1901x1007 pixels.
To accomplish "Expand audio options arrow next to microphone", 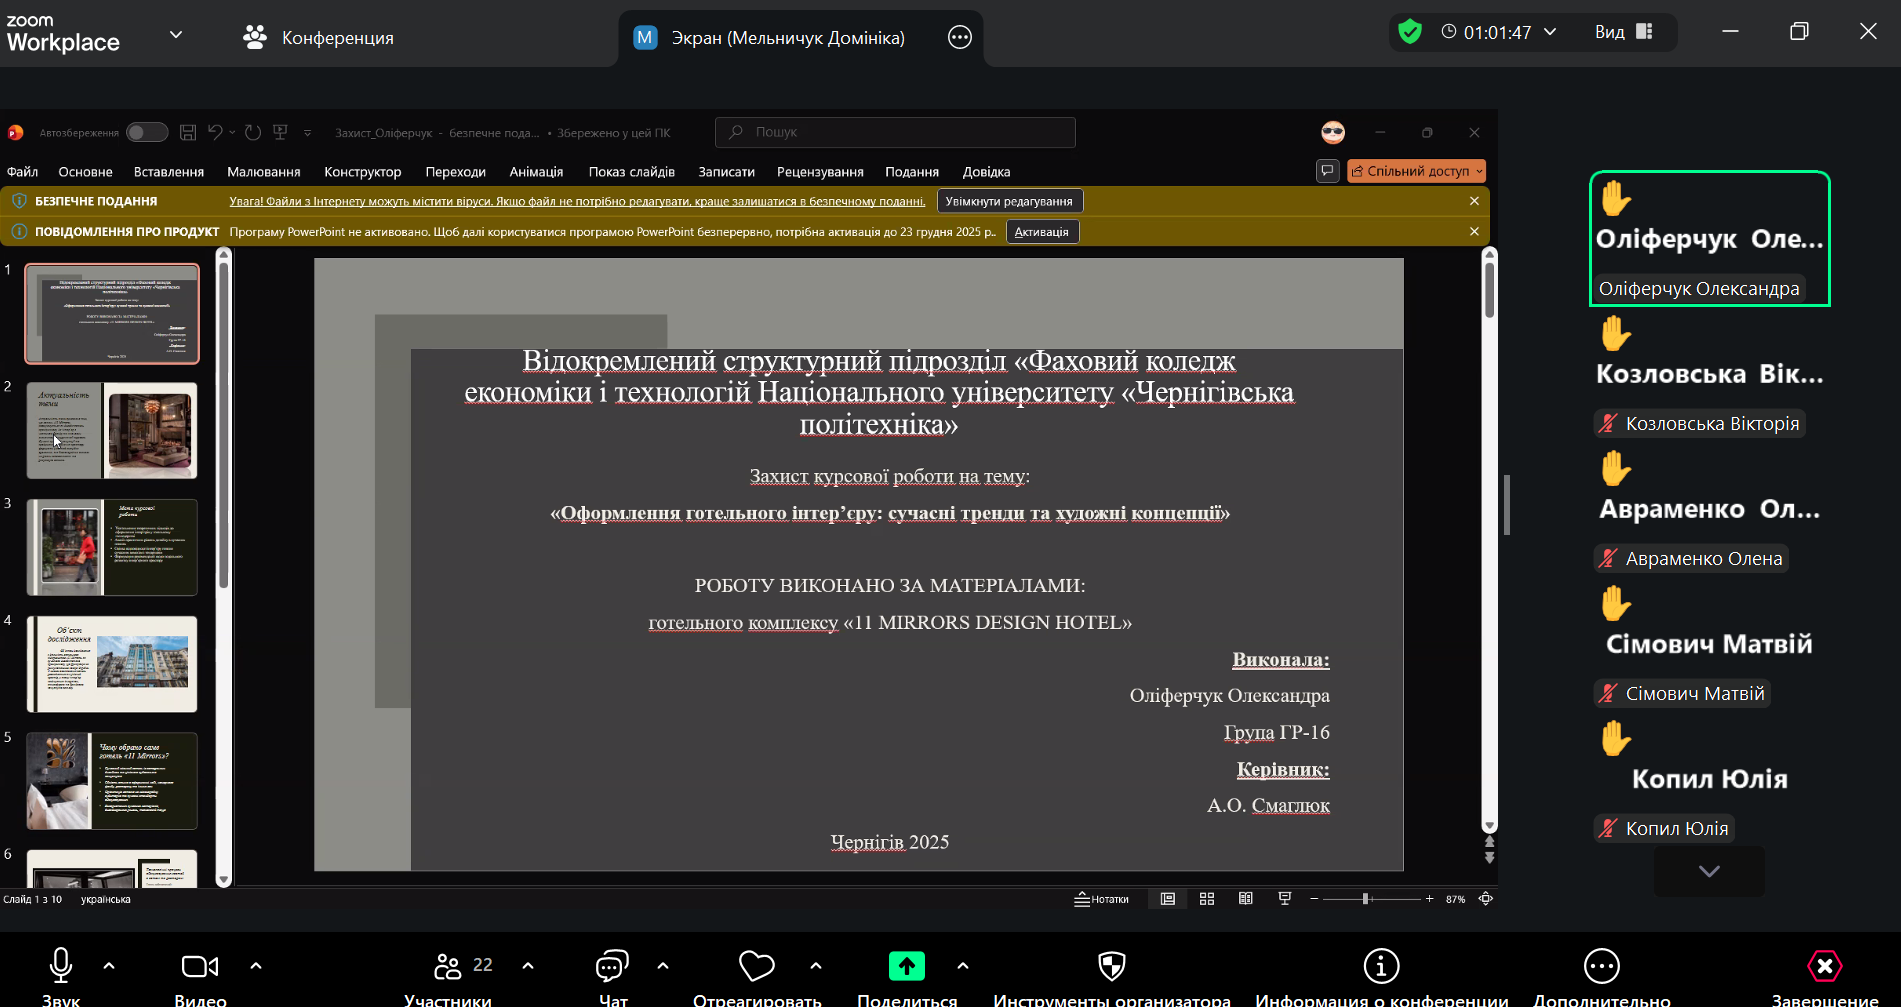I will point(109,966).
